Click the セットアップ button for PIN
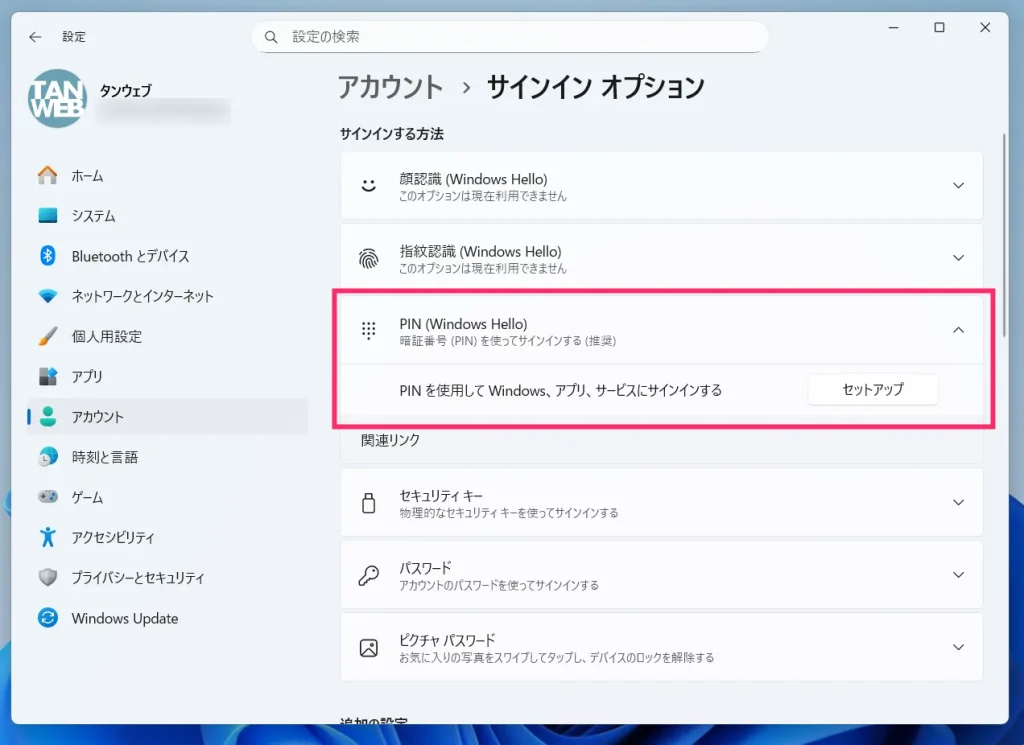Viewport: 1024px width, 745px height. coord(872,390)
